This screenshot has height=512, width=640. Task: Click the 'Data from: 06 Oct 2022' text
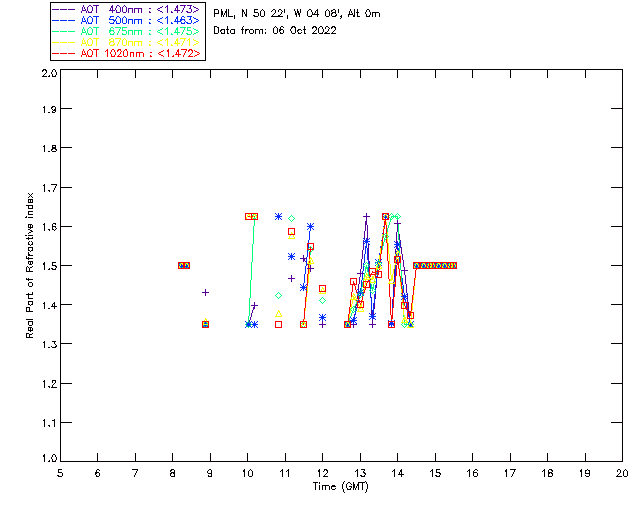coord(275,30)
